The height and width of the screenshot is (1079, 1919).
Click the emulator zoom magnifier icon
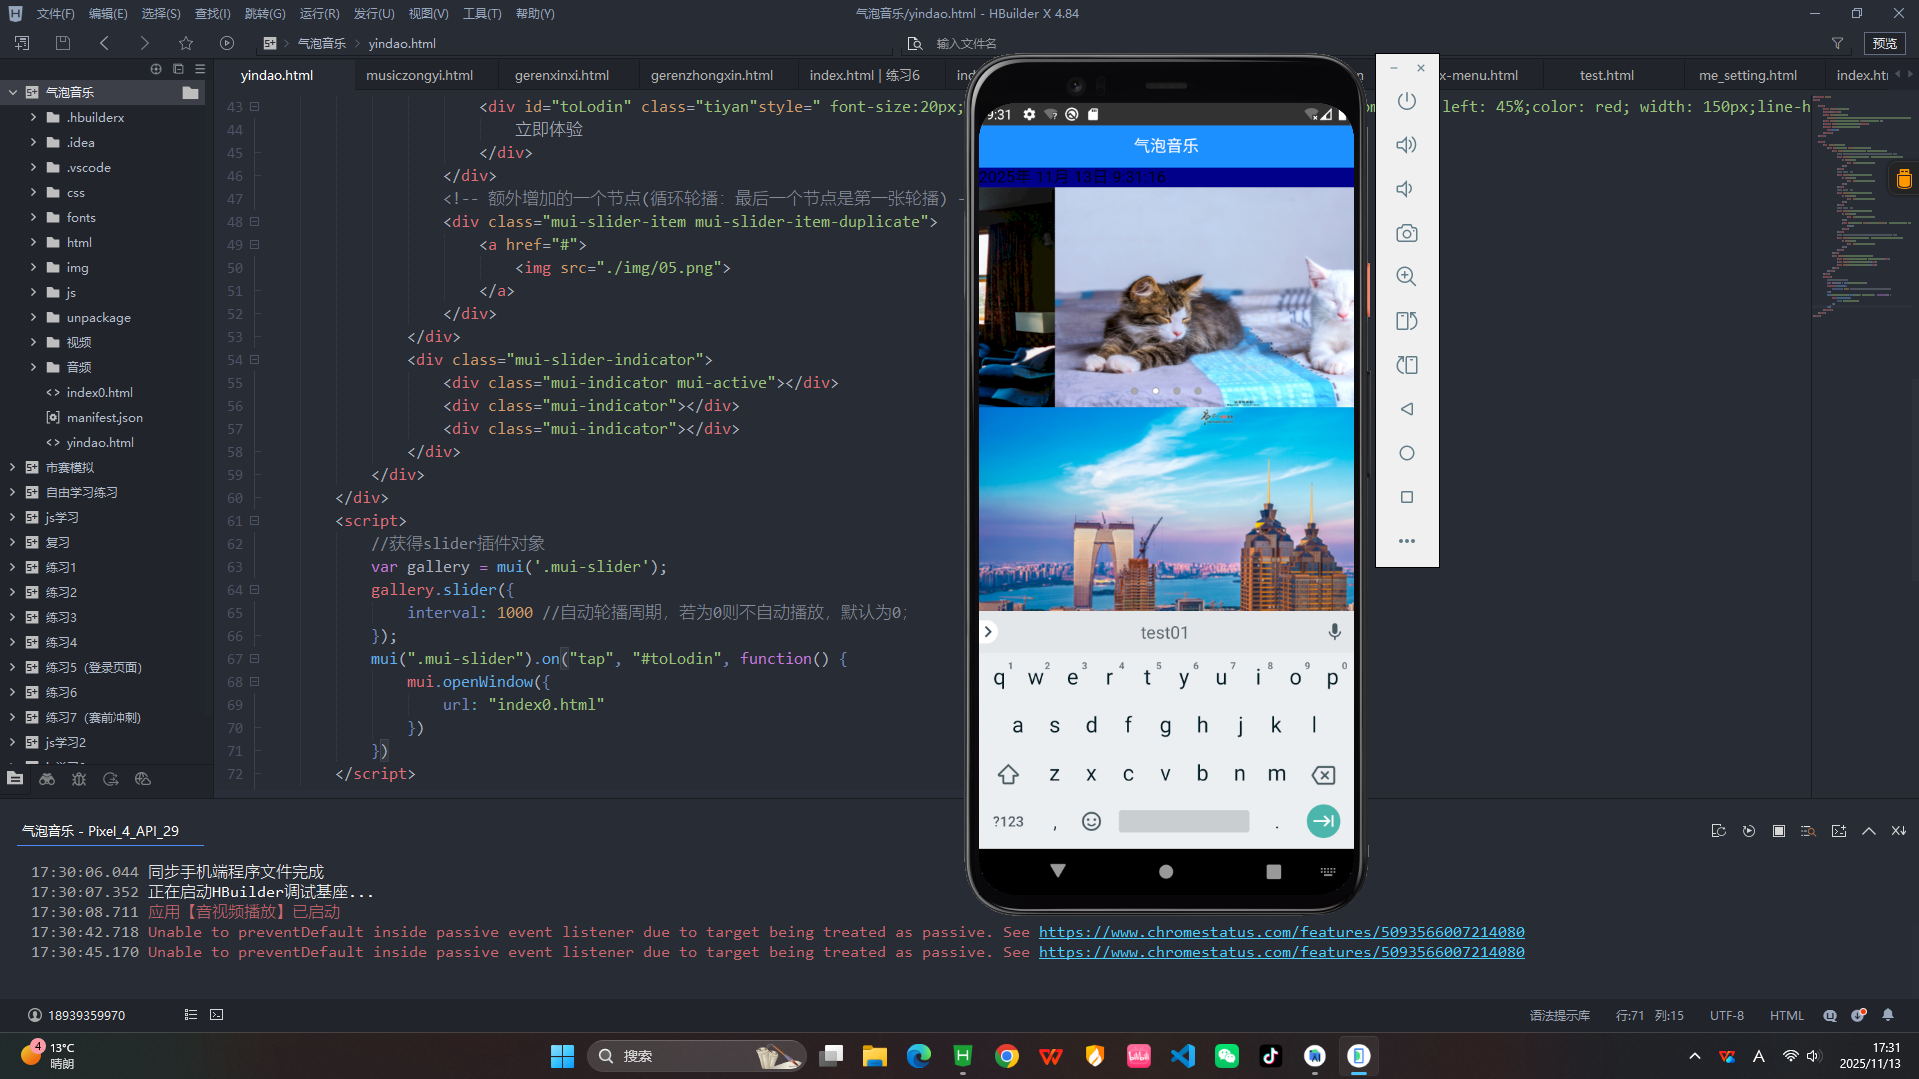click(1406, 277)
